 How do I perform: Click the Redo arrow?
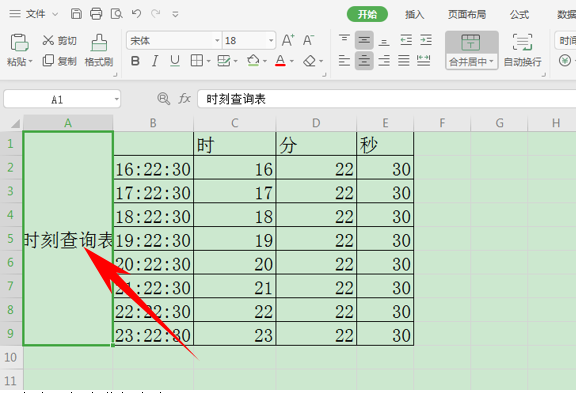pyautogui.click(x=156, y=14)
